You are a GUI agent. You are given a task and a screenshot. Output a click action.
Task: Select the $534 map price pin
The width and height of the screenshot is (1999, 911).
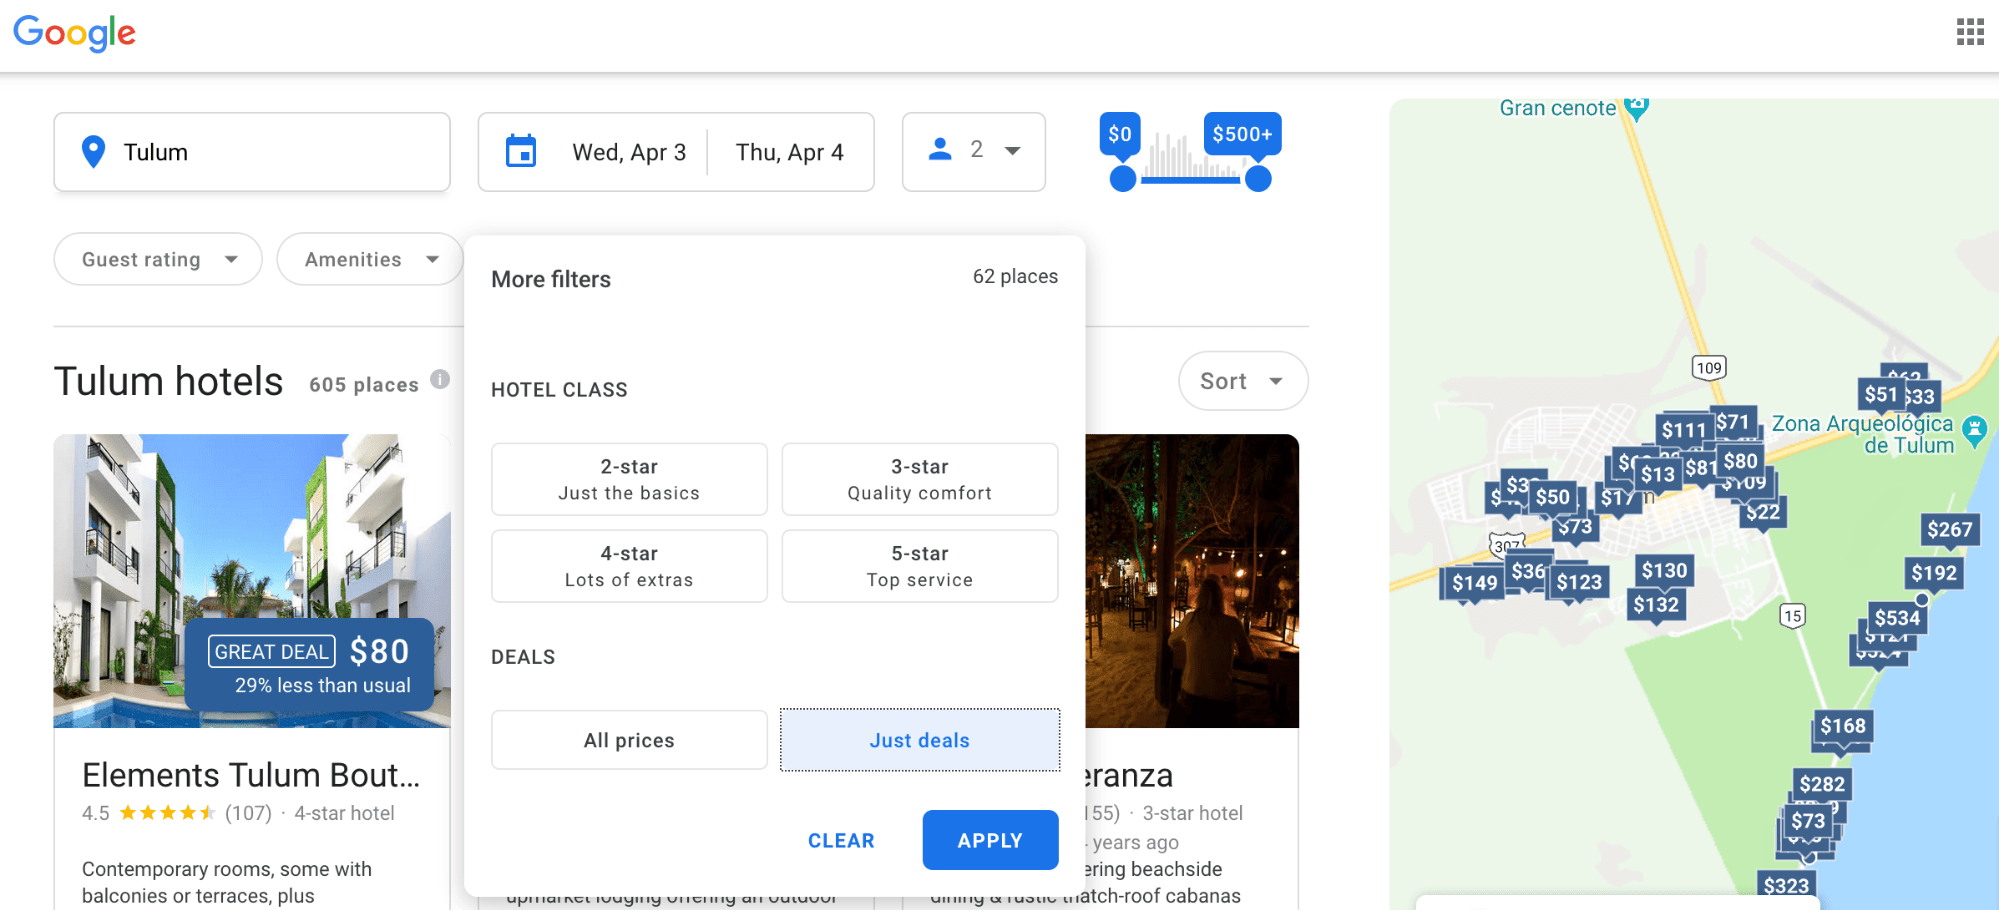tap(1896, 618)
